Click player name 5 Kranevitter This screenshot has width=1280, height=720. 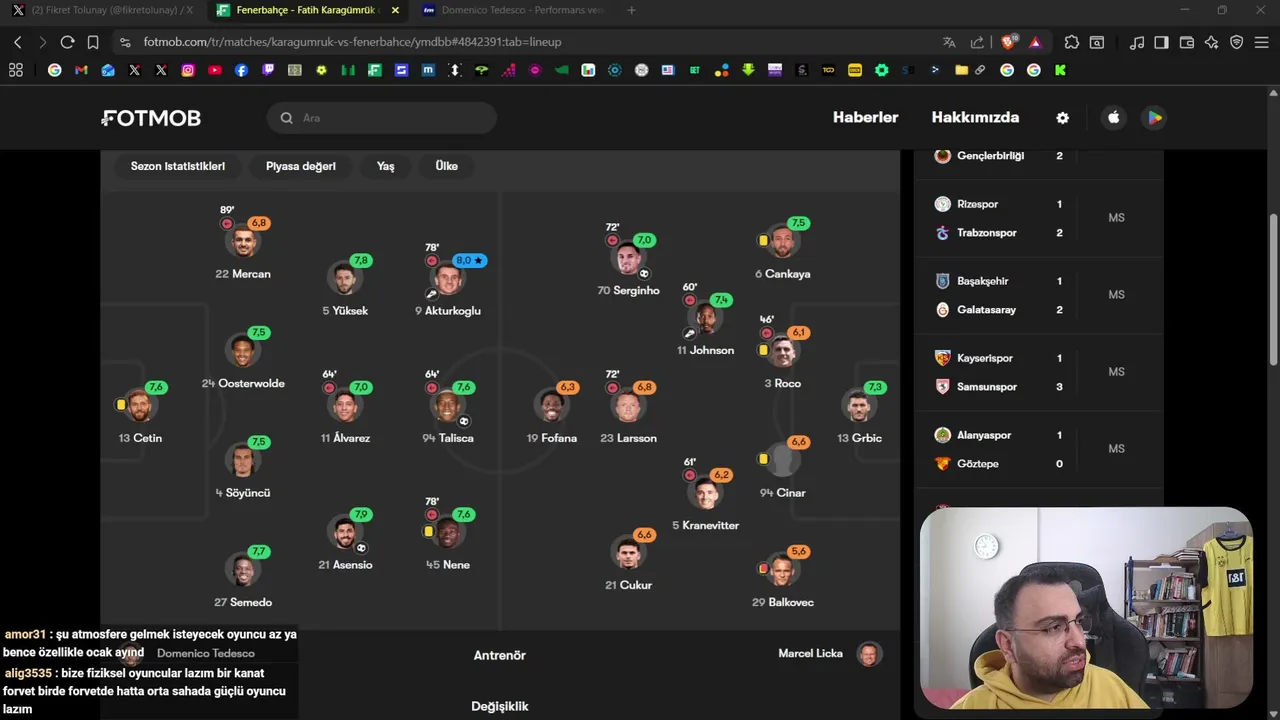click(x=705, y=526)
